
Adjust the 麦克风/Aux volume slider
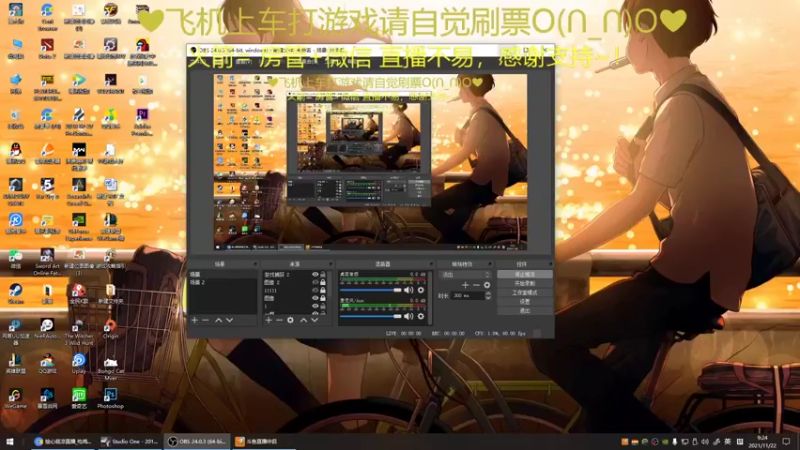point(371,316)
